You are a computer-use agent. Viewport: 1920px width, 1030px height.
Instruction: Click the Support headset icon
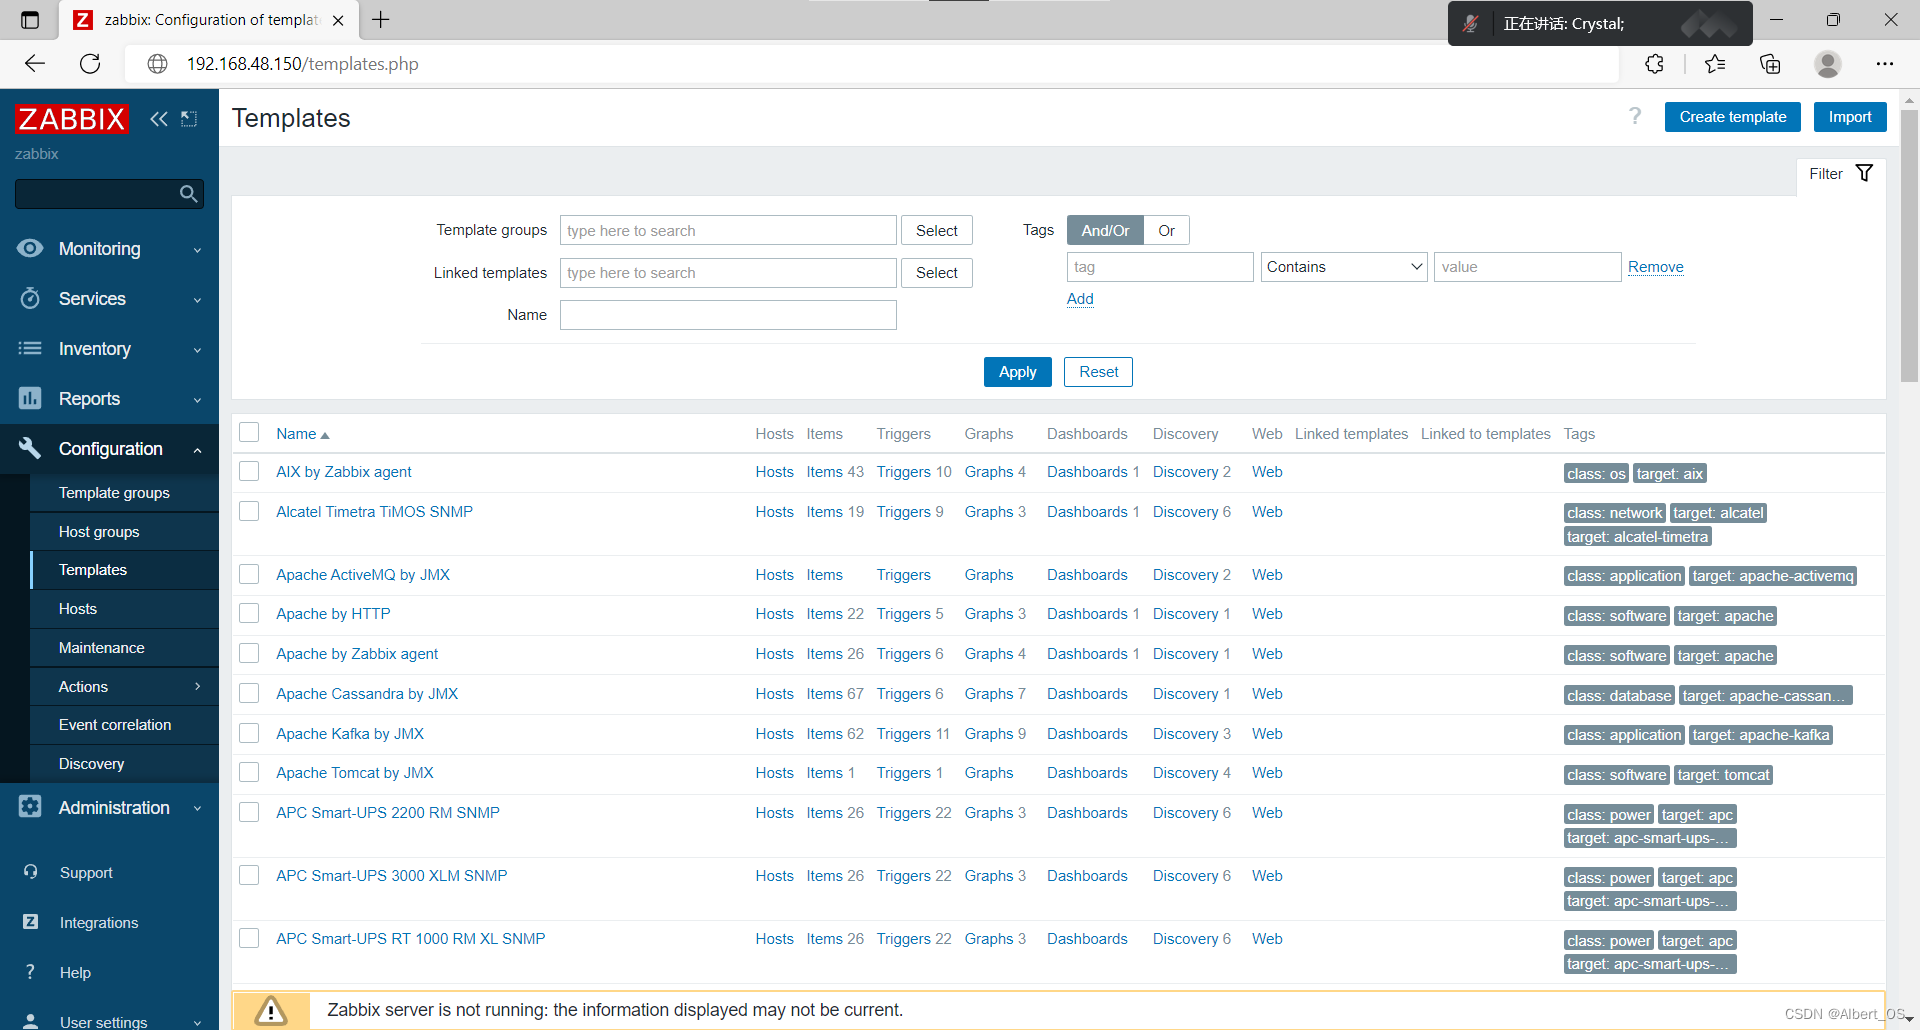[30, 872]
